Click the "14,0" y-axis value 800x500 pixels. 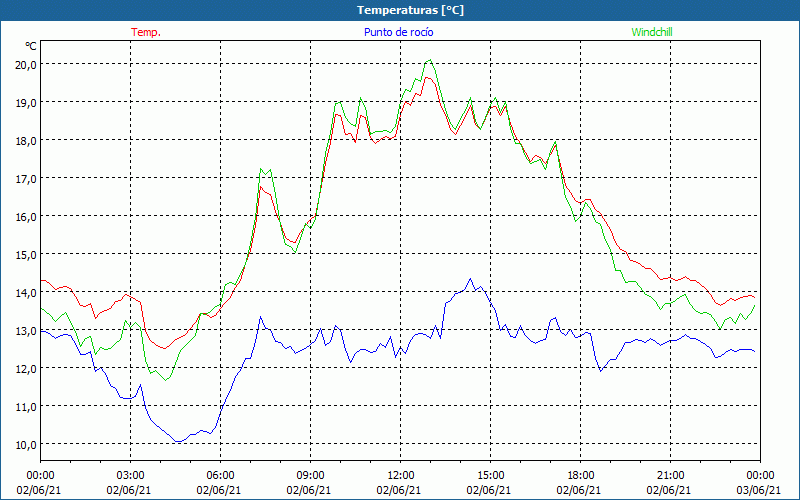(26, 293)
